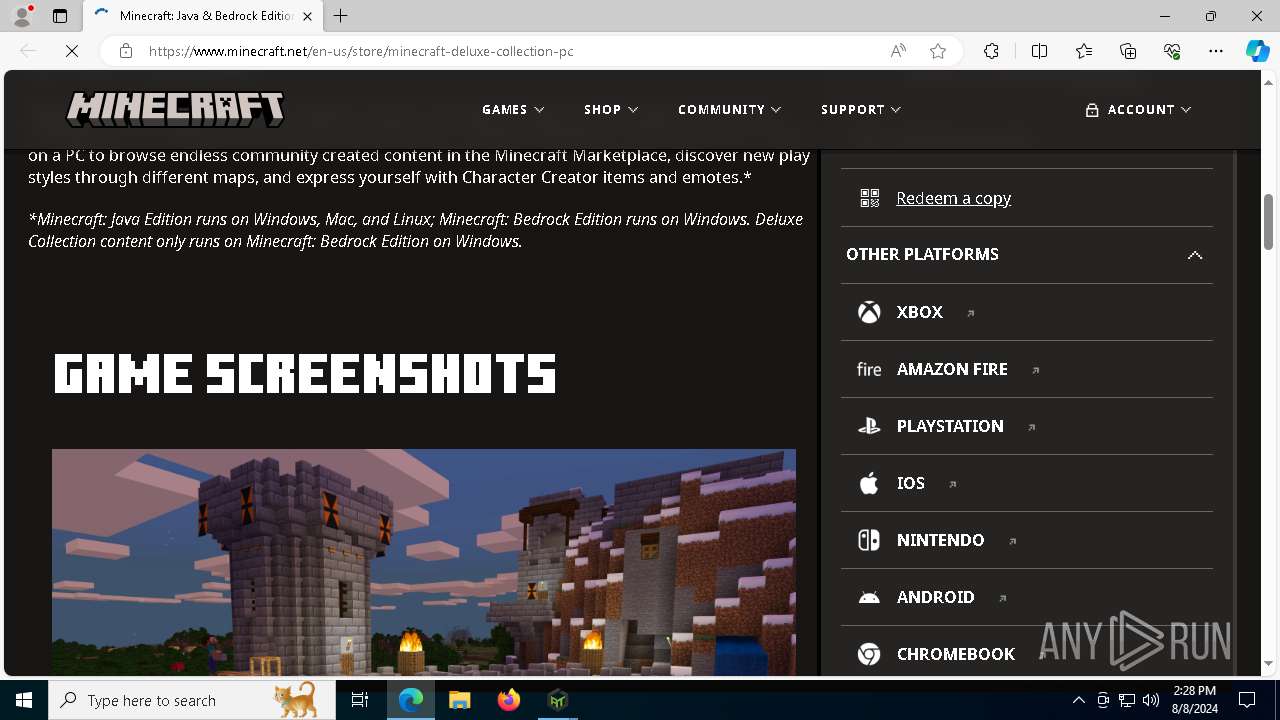Stop page loading with the X button
This screenshot has height=720, width=1280.
point(72,51)
